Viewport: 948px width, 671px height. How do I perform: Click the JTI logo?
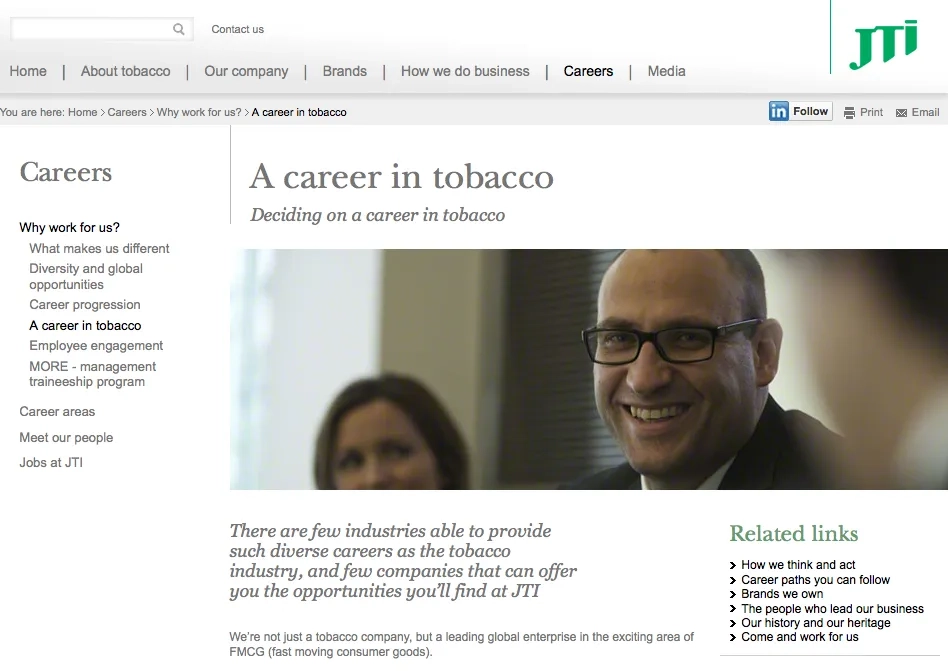click(x=883, y=45)
